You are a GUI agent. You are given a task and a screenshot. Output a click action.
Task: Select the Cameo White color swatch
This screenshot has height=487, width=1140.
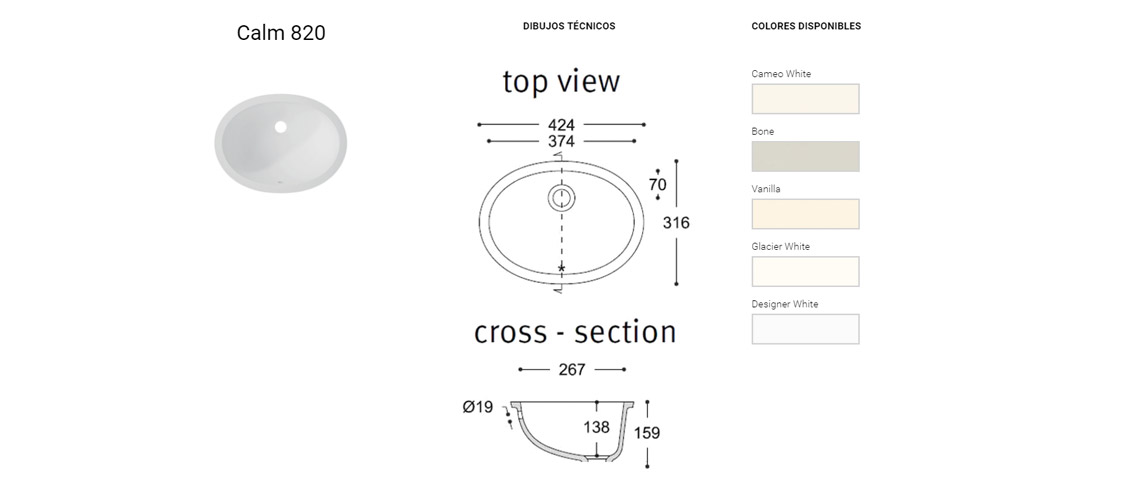(x=806, y=99)
